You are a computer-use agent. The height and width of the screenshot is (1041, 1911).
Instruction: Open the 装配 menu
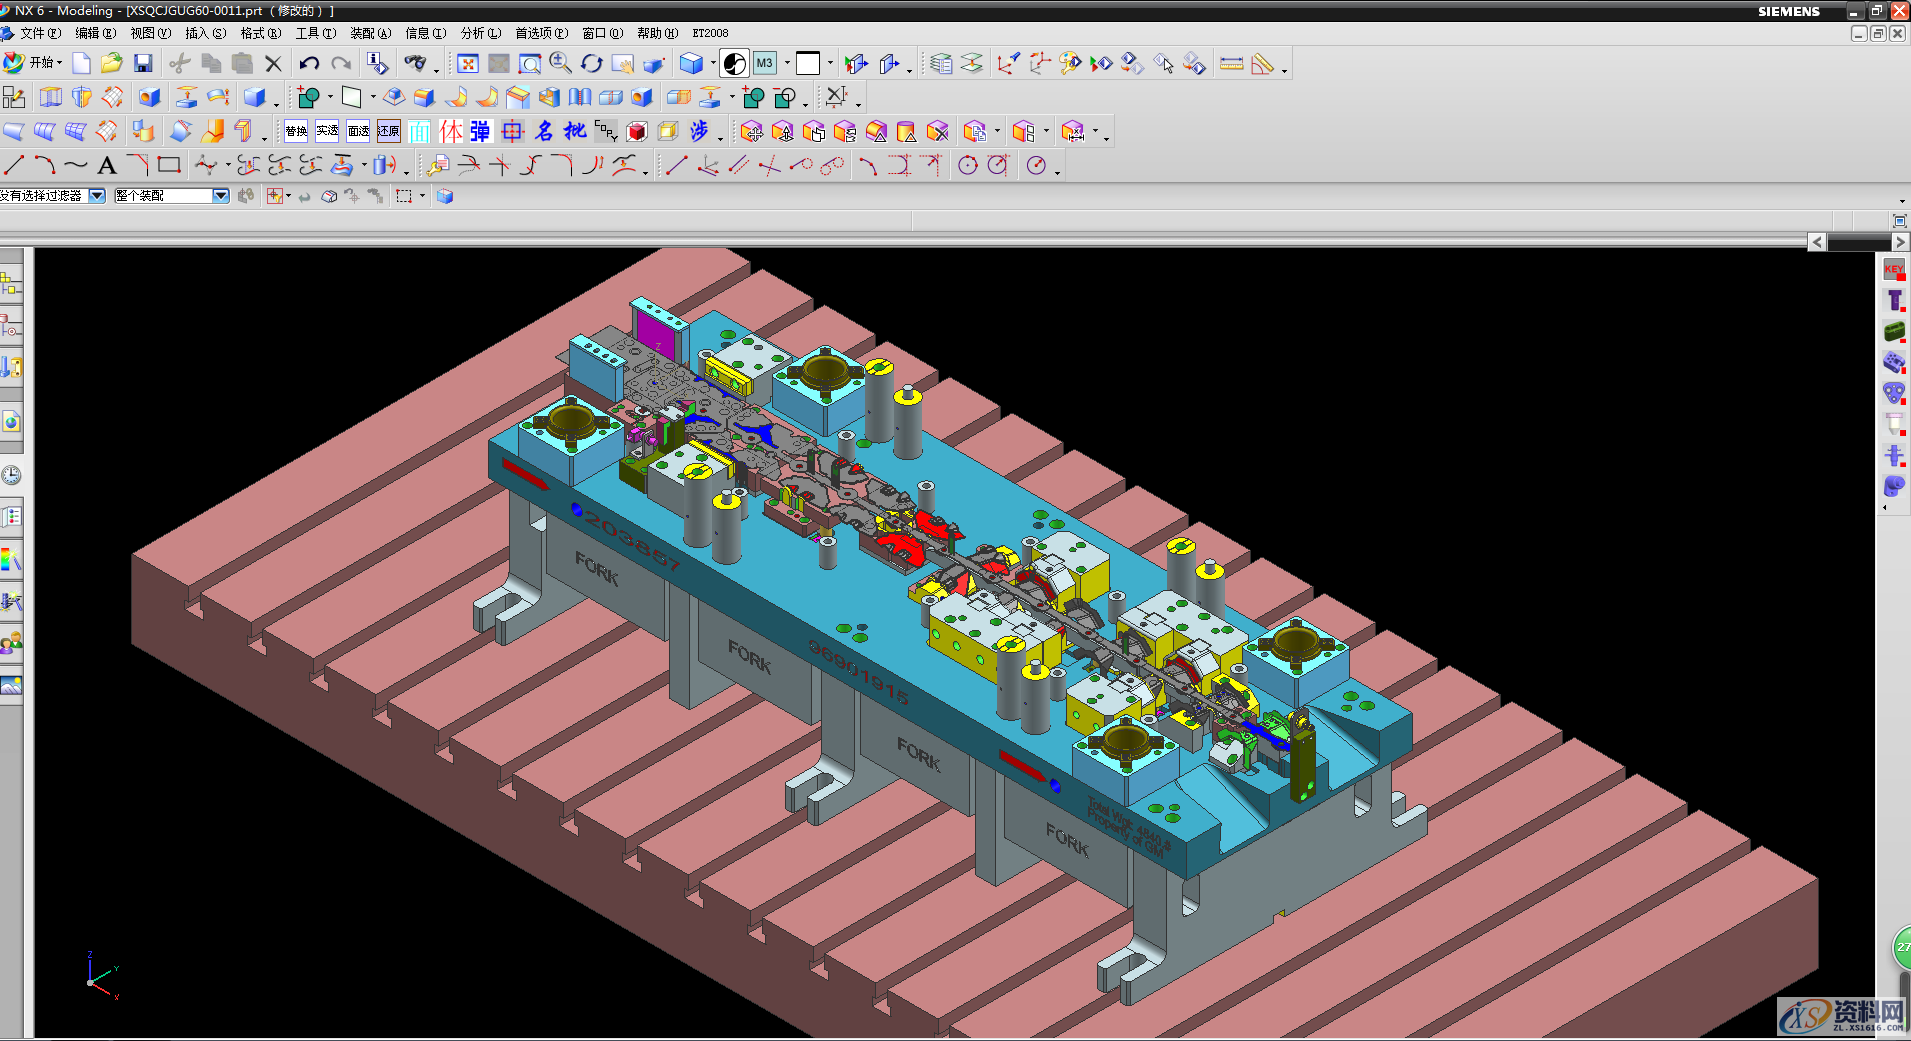point(370,33)
